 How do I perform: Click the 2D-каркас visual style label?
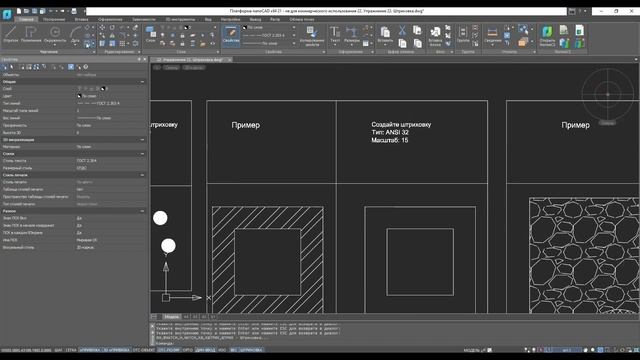(x=193, y=68)
